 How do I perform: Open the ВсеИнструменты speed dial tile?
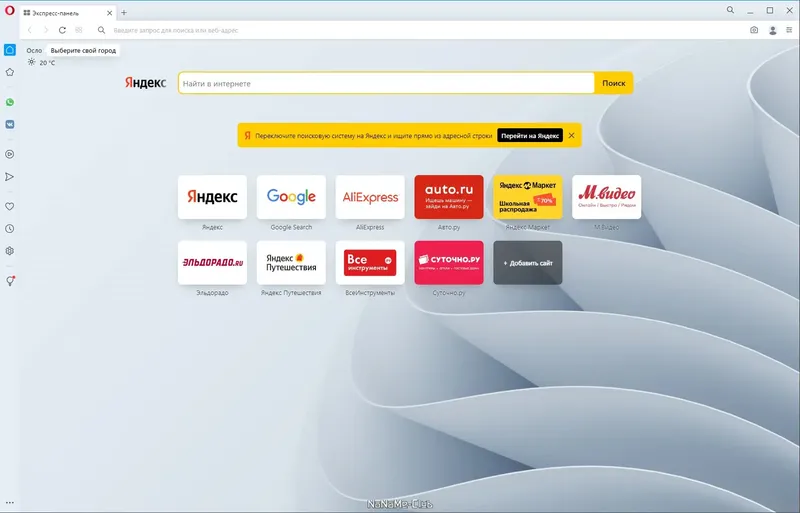[x=370, y=263]
